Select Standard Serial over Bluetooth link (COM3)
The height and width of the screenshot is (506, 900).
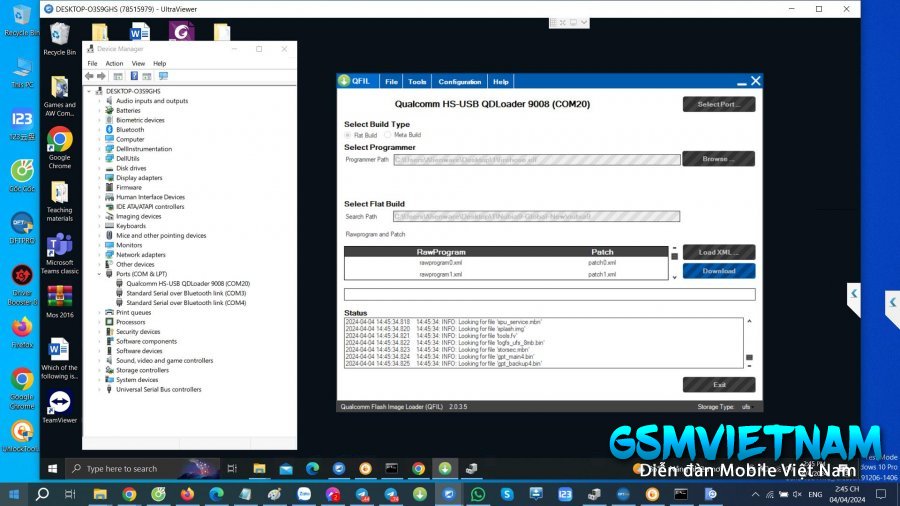coord(186,293)
